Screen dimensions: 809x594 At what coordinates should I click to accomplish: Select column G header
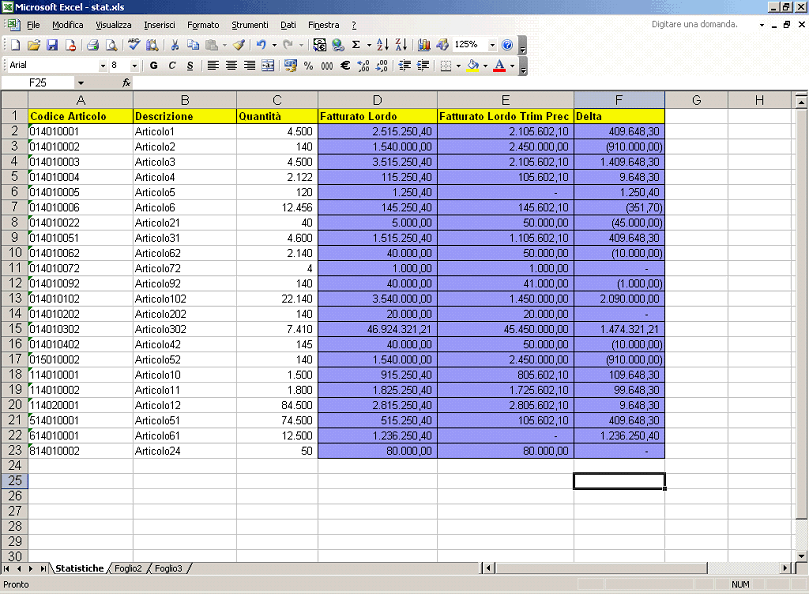(x=697, y=100)
